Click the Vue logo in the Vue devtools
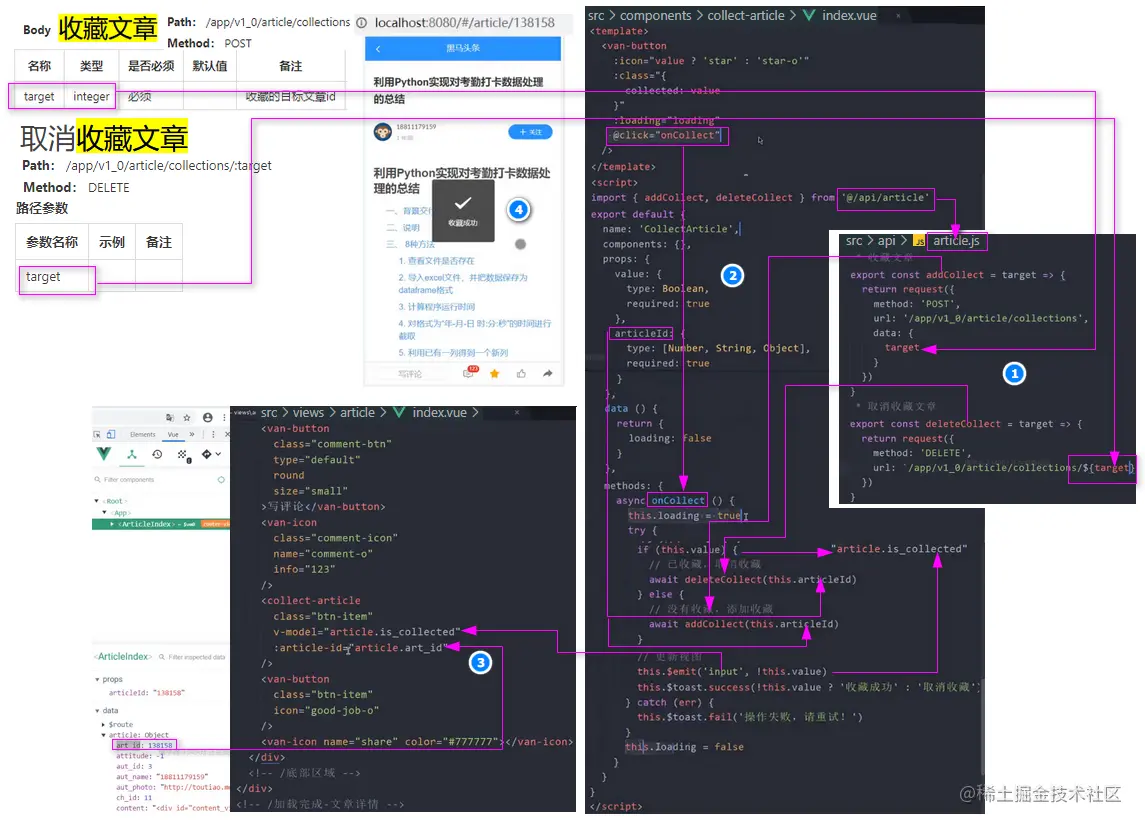 pyautogui.click(x=104, y=453)
